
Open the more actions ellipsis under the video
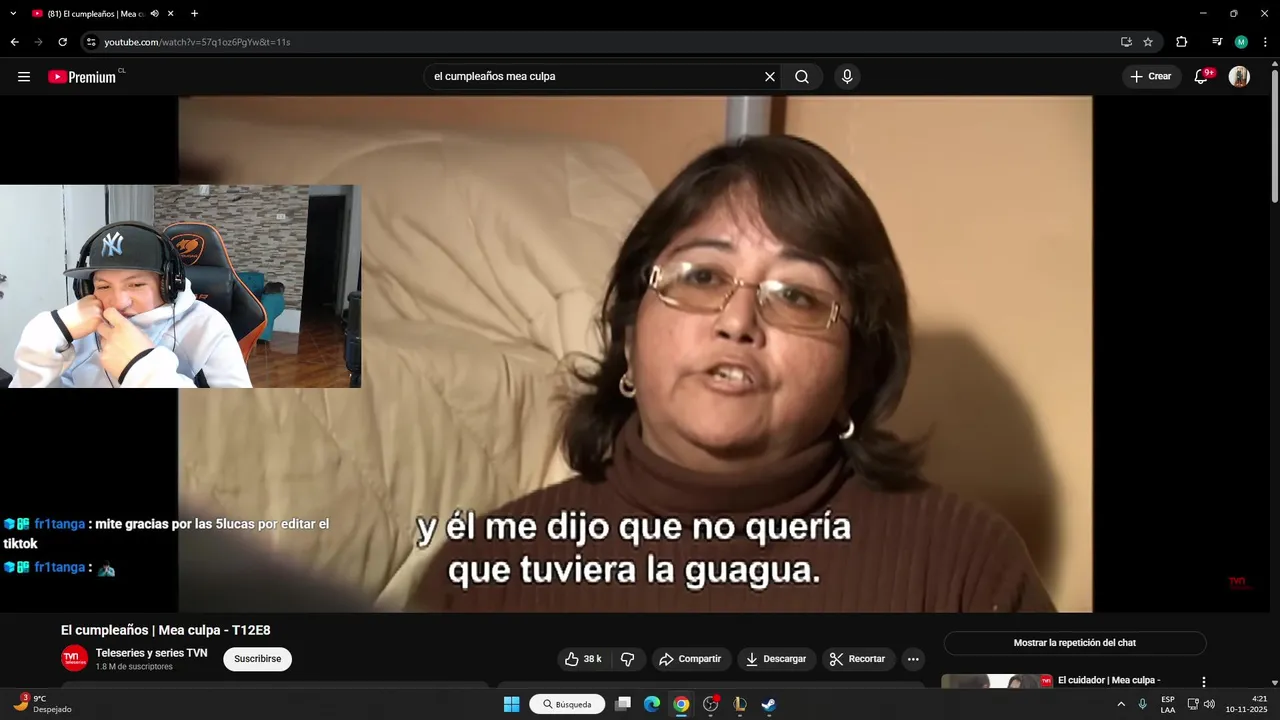(x=913, y=659)
